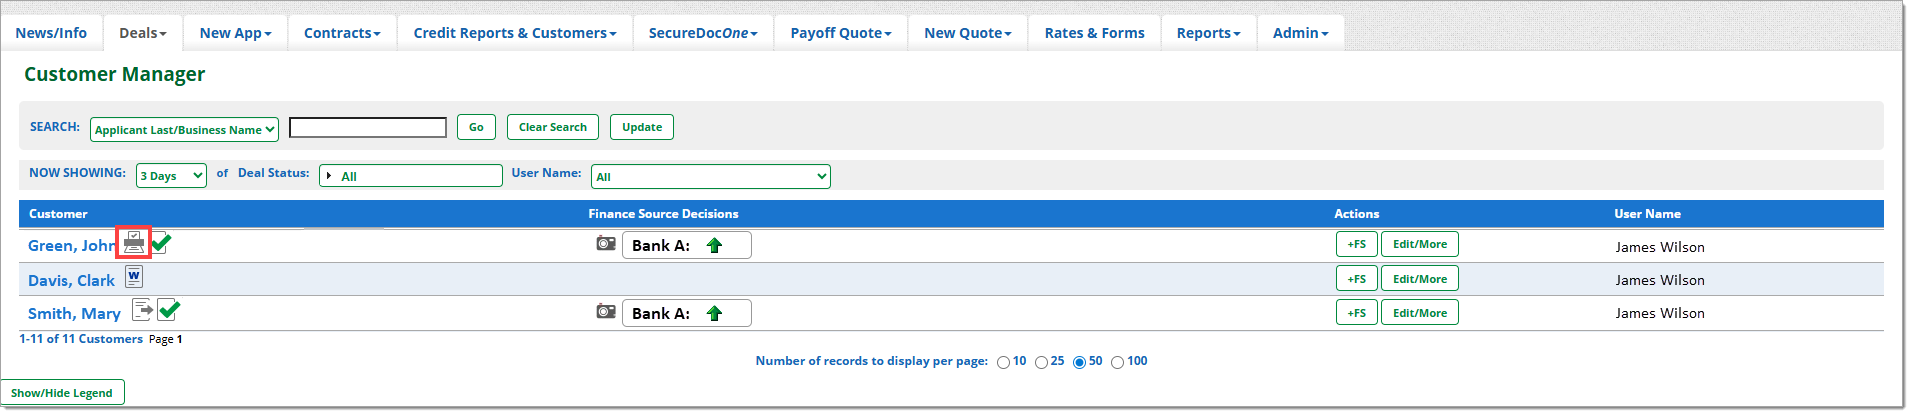Open the Applicant Last/Business Name search dropdown
The width and height of the screenshot is (1910, 414).
(184, 129)
